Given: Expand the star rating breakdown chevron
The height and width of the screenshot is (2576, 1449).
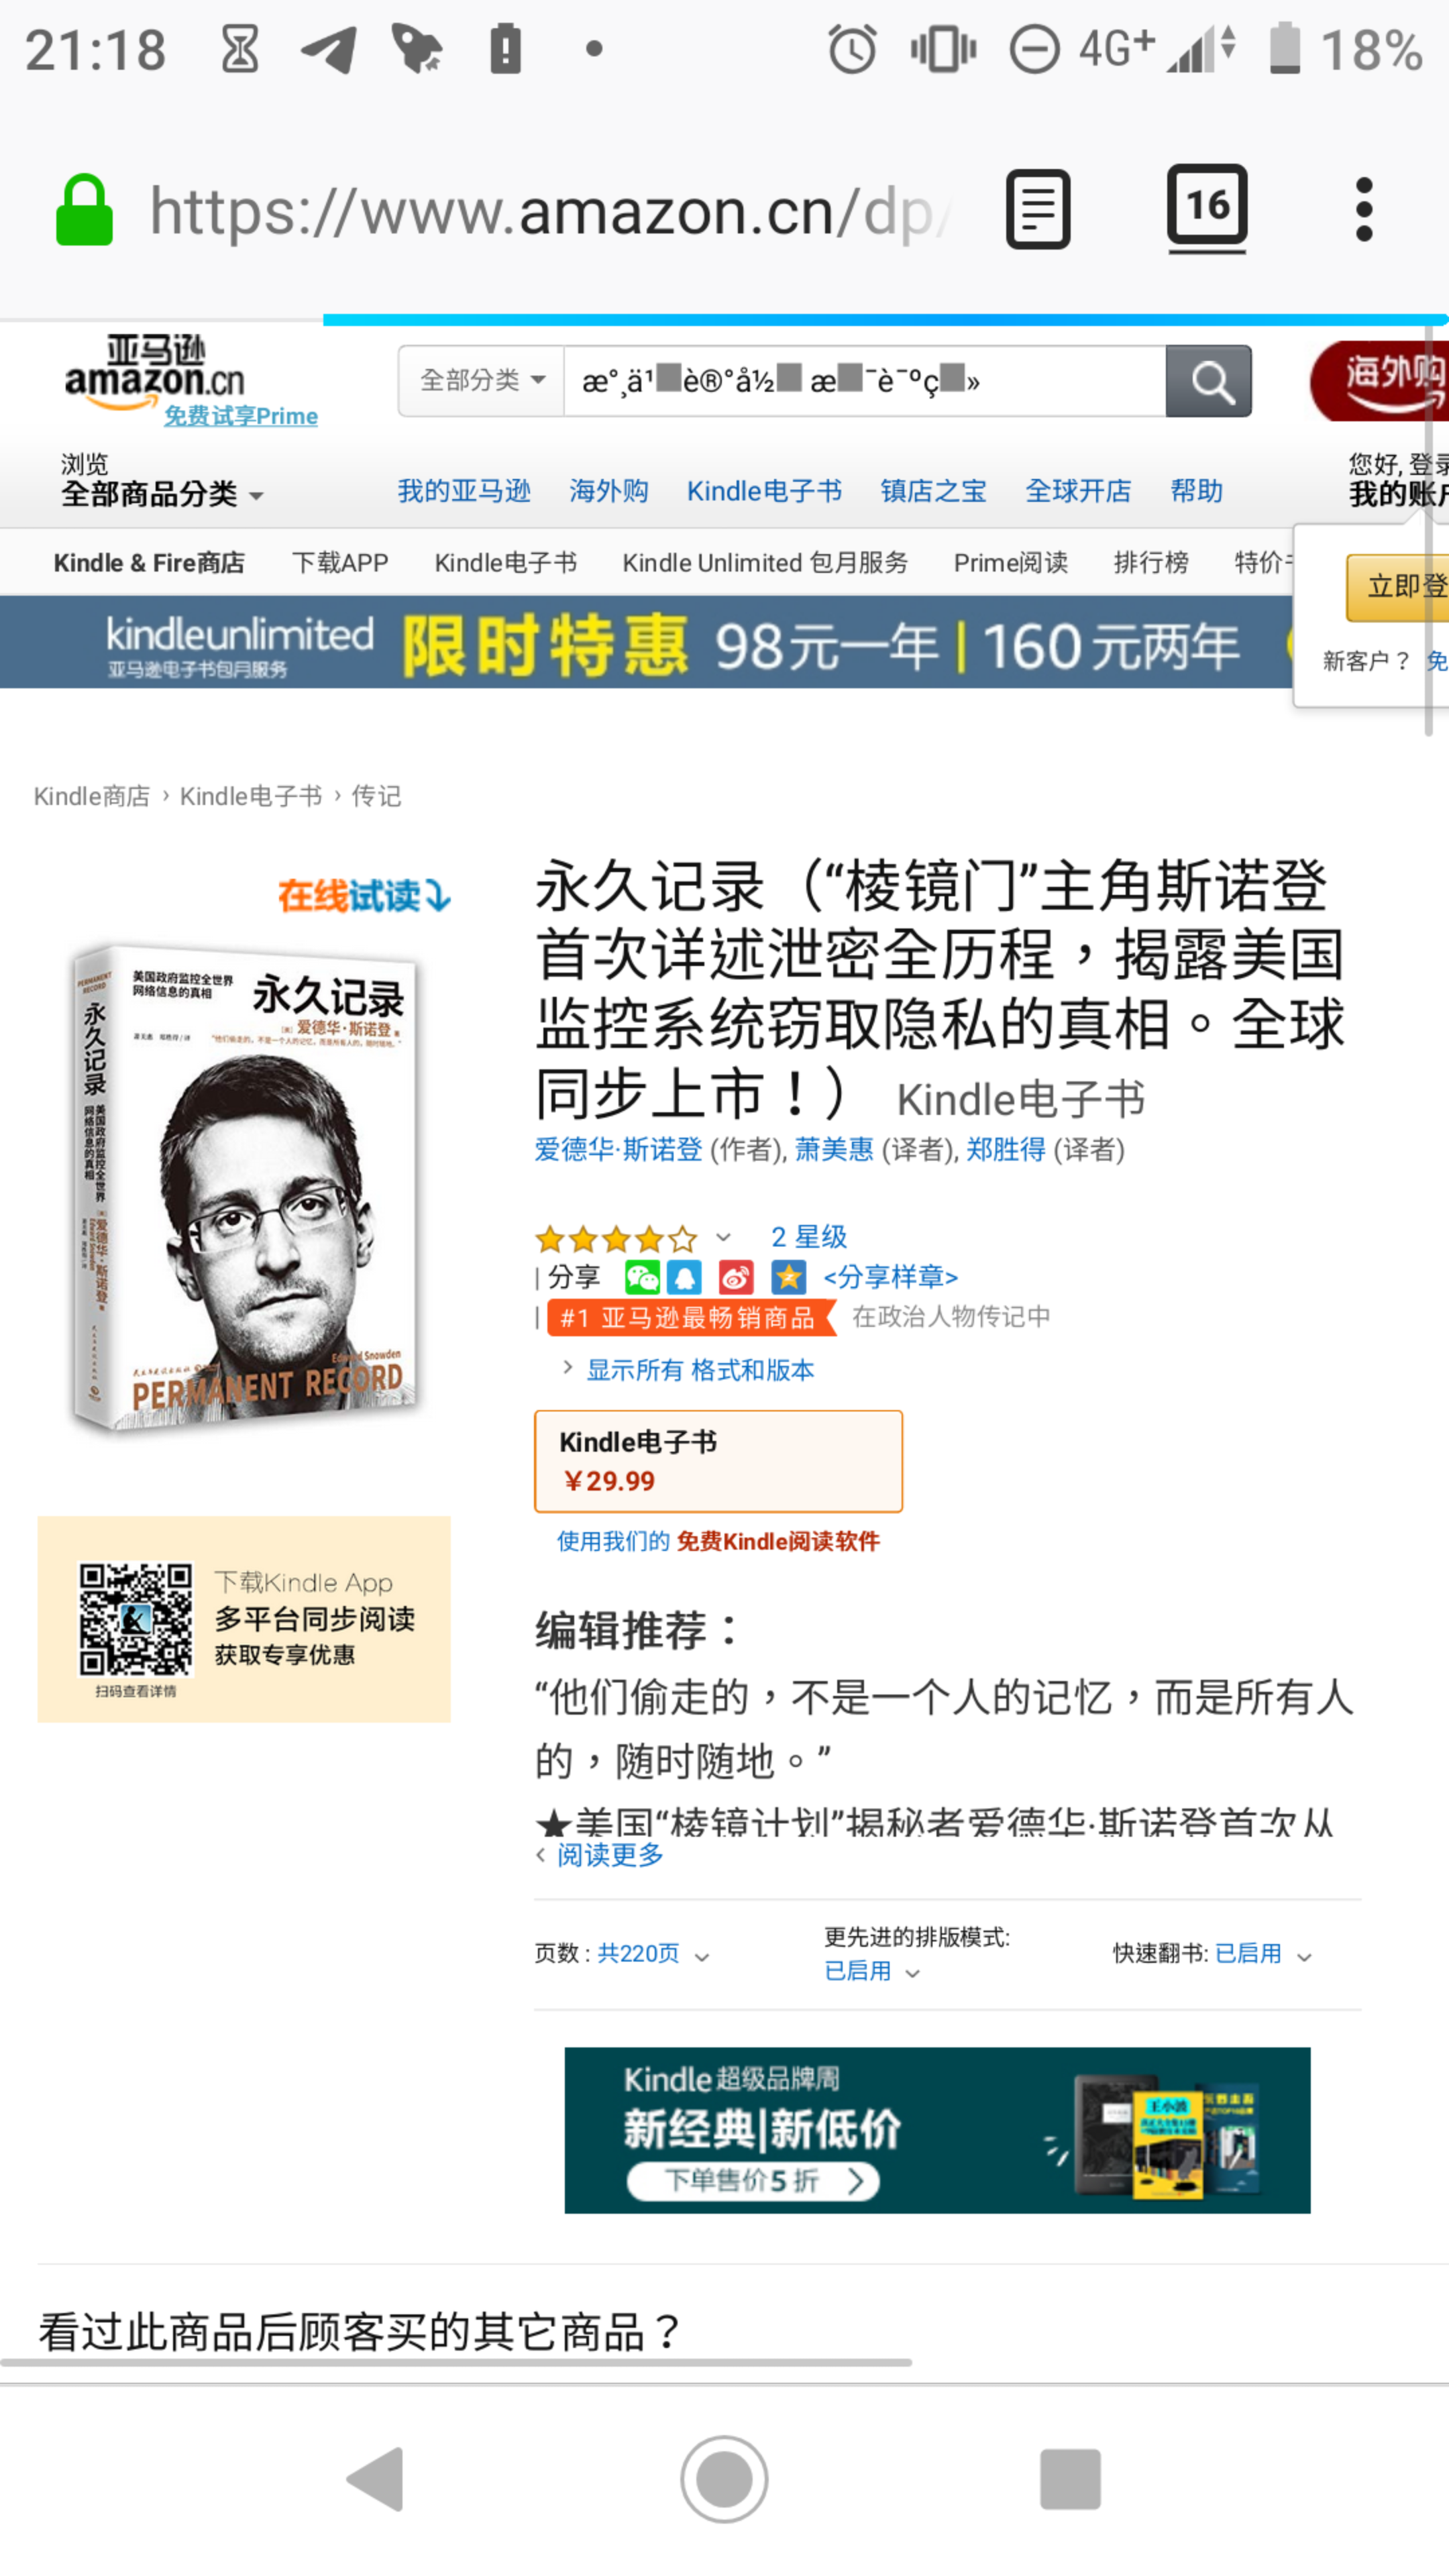Looking at the screenshot, I should [x=724, y=1238].
